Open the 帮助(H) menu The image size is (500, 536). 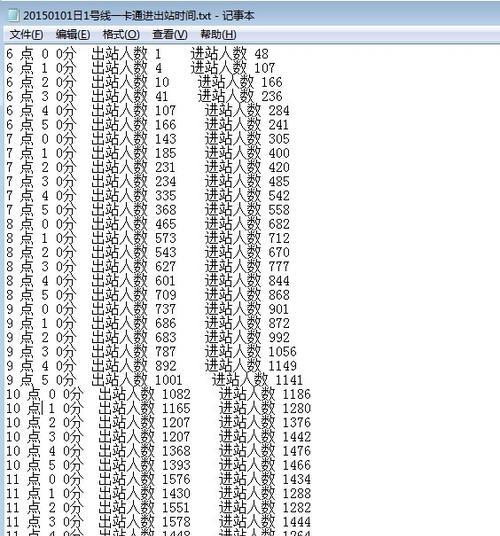(218, 35)
